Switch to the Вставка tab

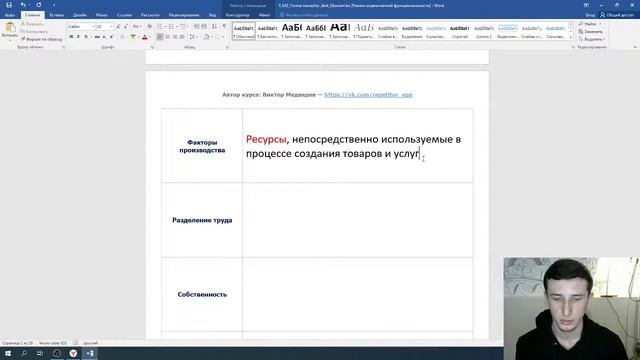point(56,15)
